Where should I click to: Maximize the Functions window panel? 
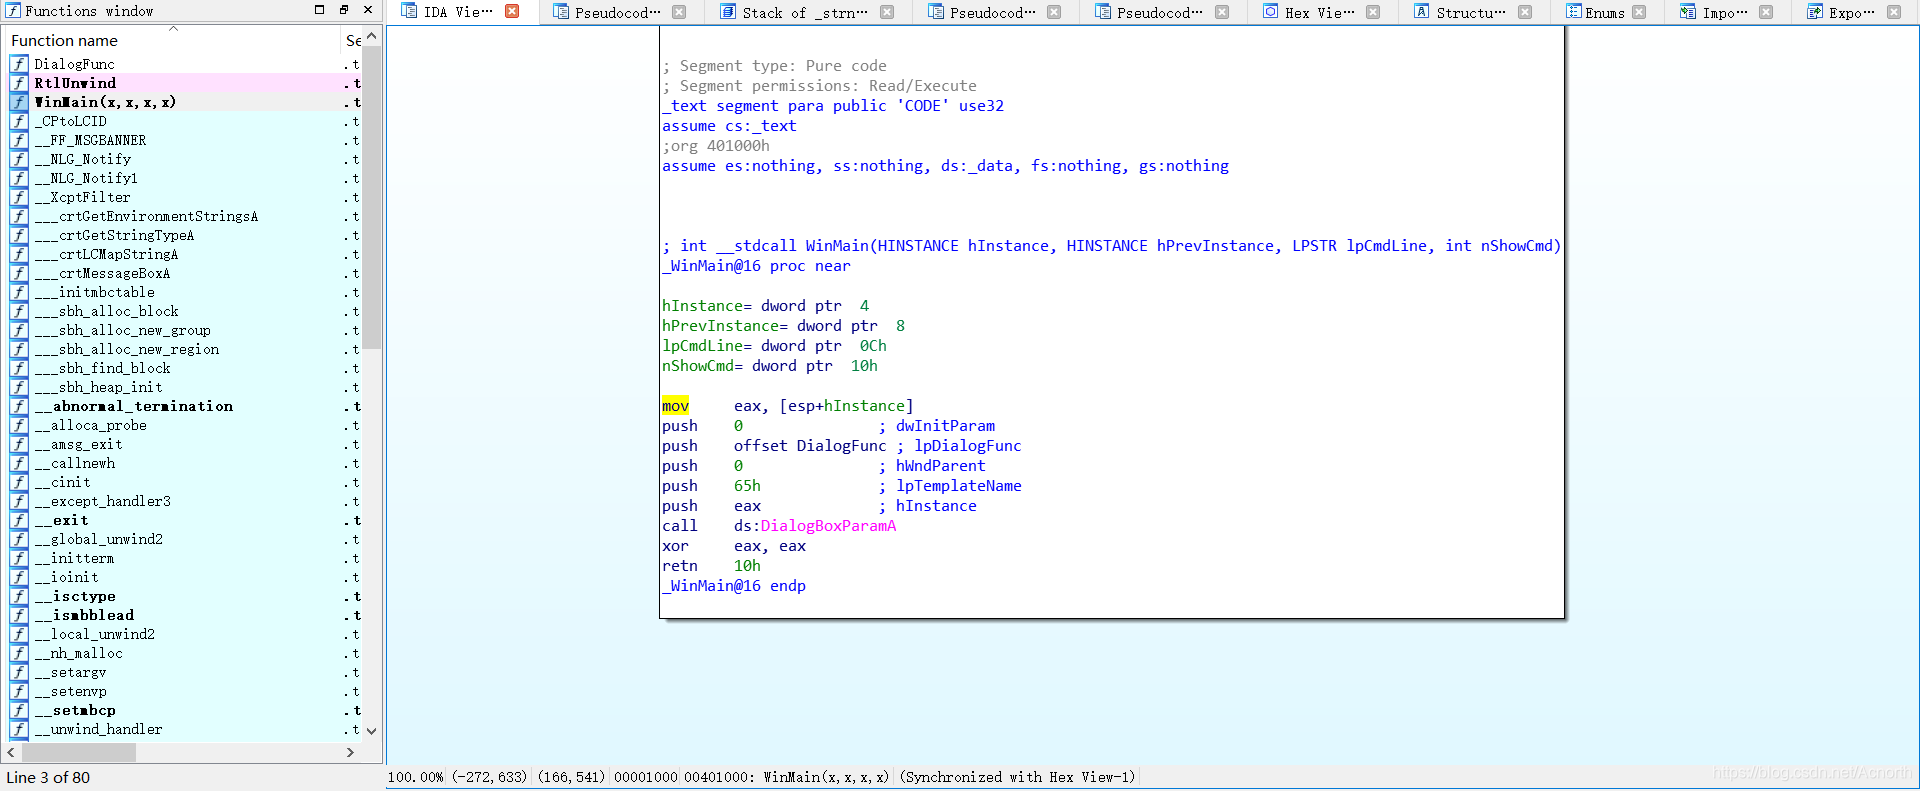click(319, 10)
